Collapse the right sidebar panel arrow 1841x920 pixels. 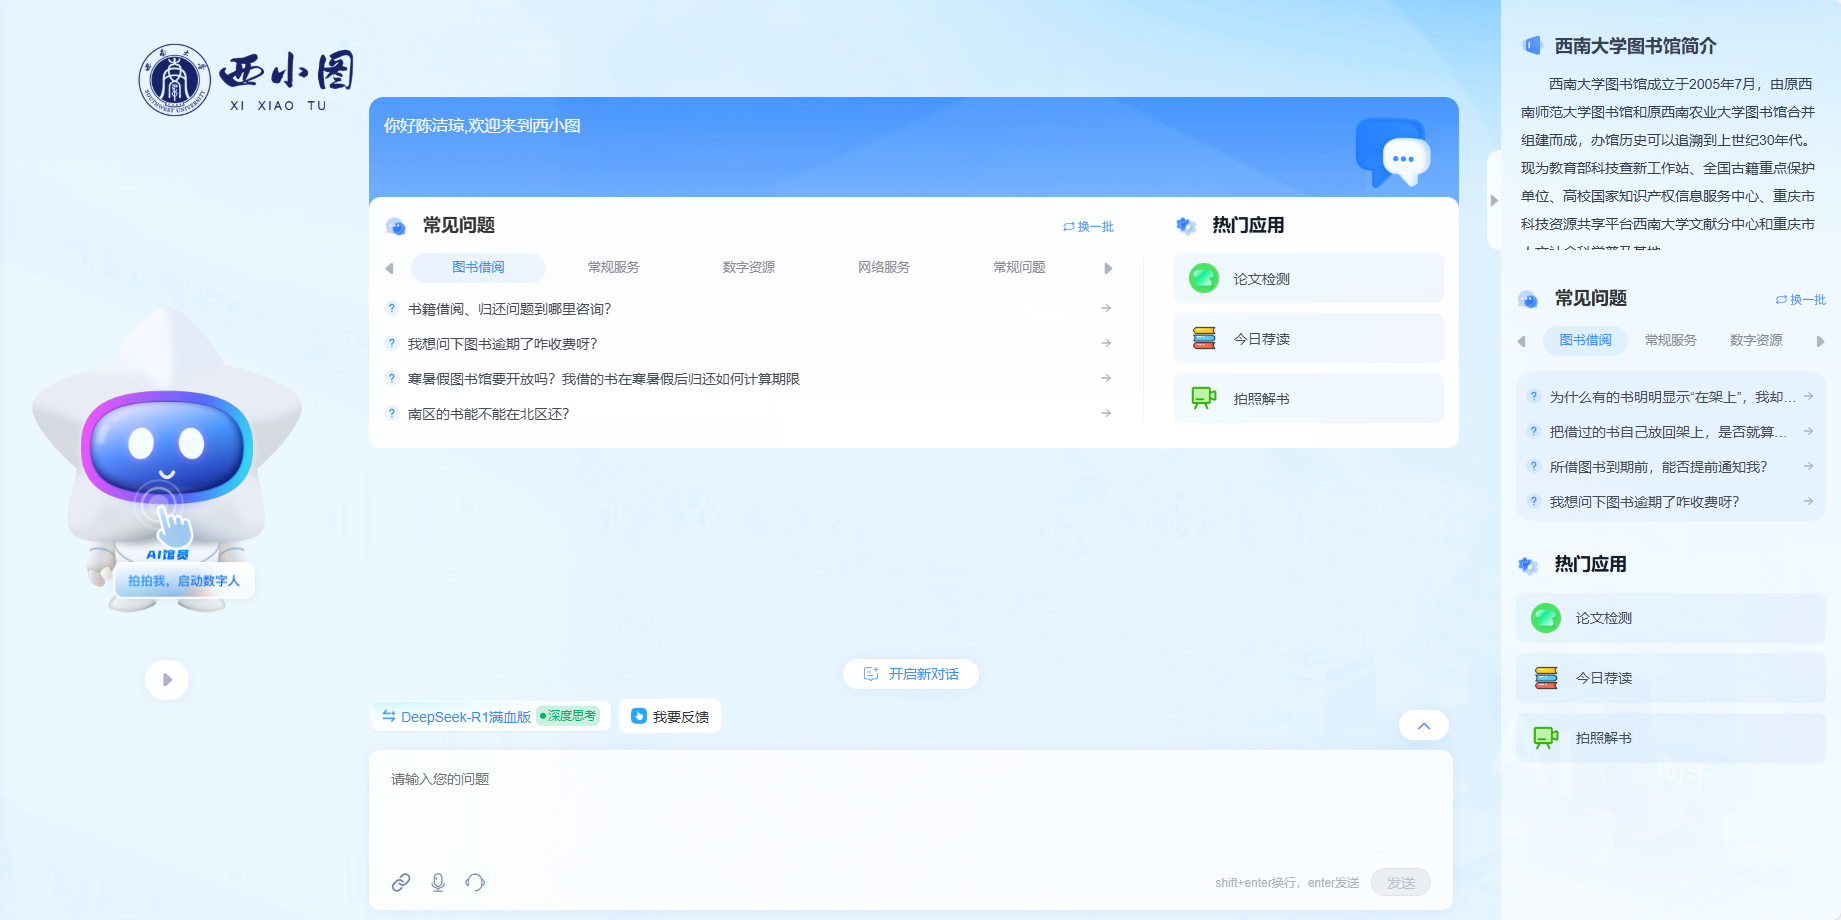[1494, 199]
